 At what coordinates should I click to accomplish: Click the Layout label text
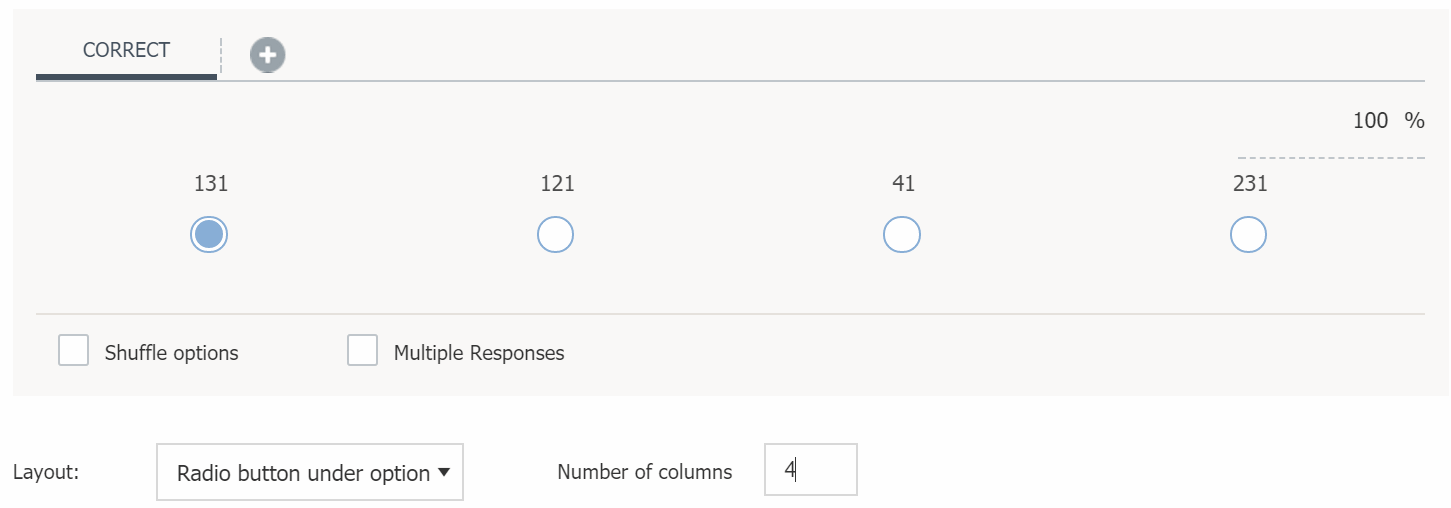tap(46, 472)
